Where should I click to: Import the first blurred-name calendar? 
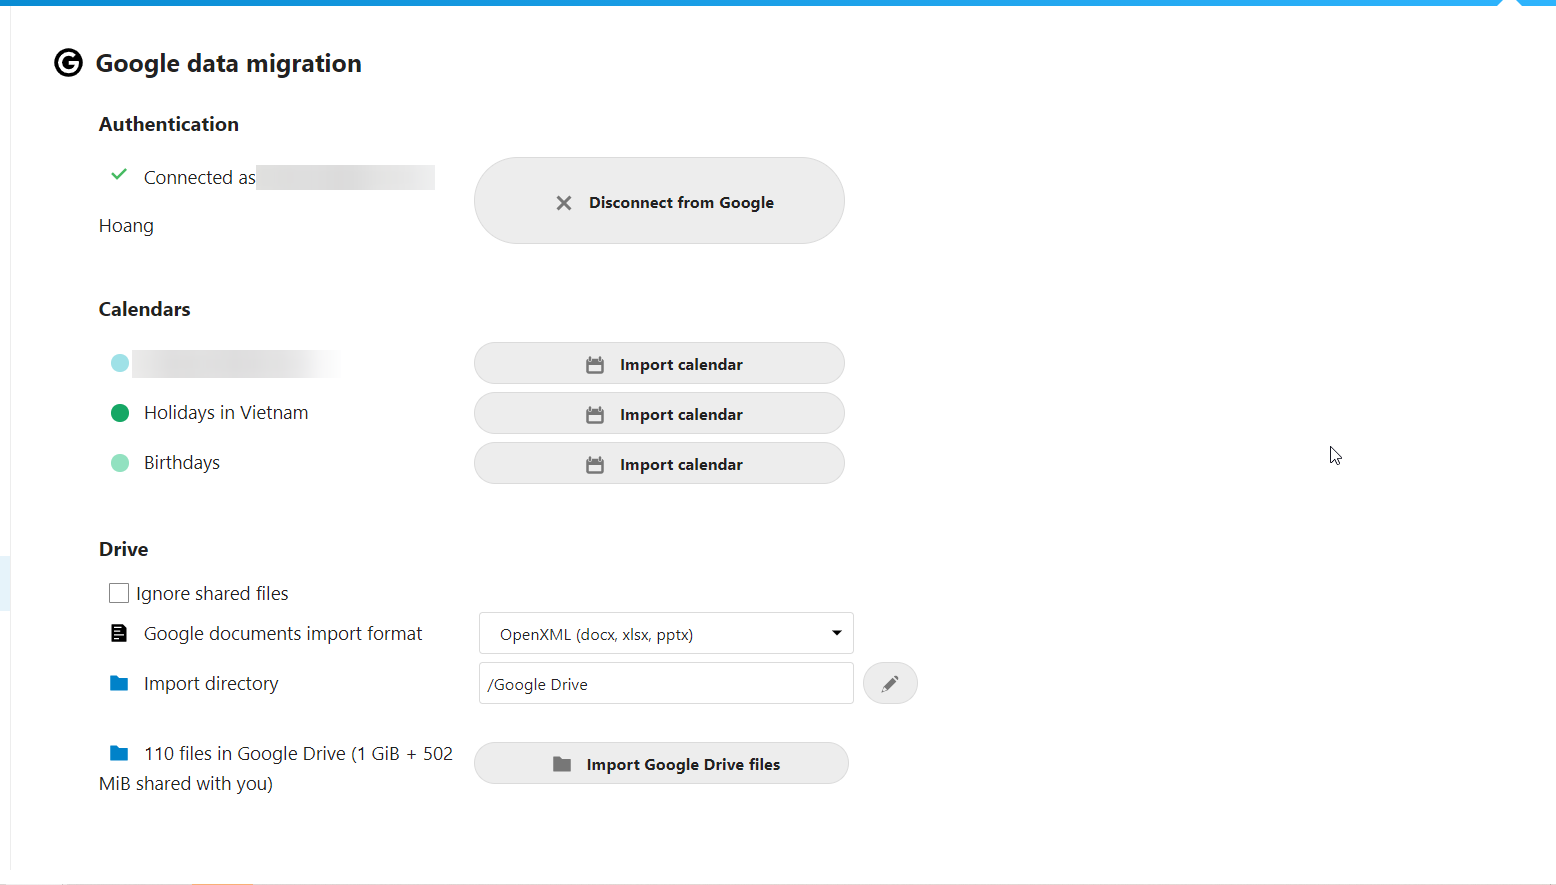[659, 364]
